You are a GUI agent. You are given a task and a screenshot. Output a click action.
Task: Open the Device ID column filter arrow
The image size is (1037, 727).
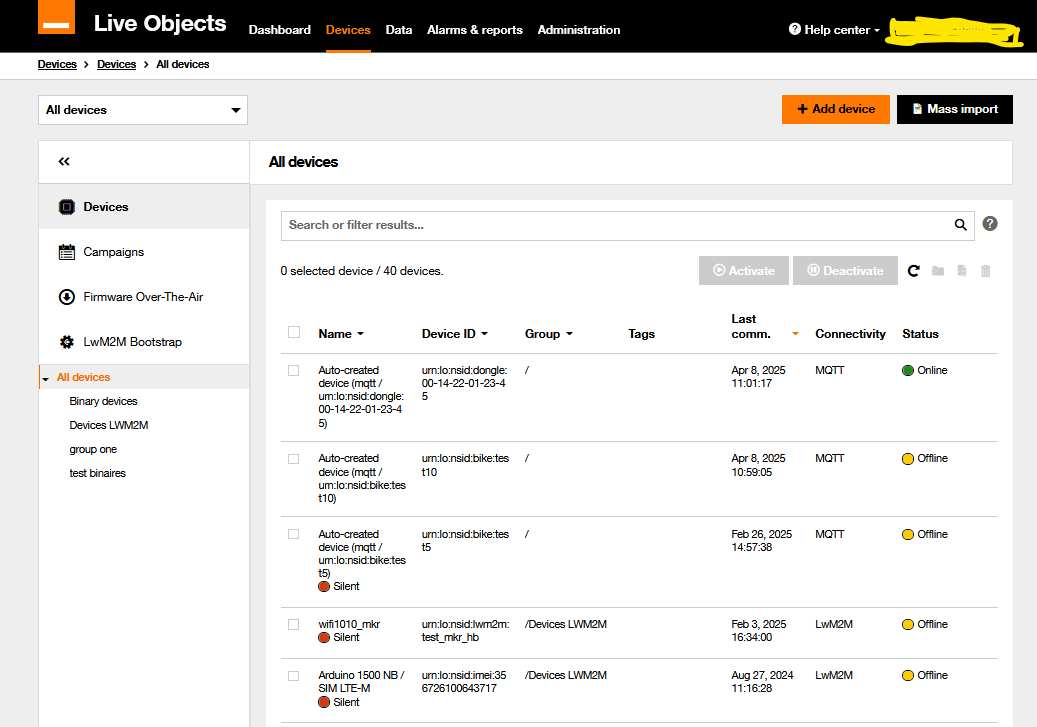pyautogui.click(x=484, y=334)
